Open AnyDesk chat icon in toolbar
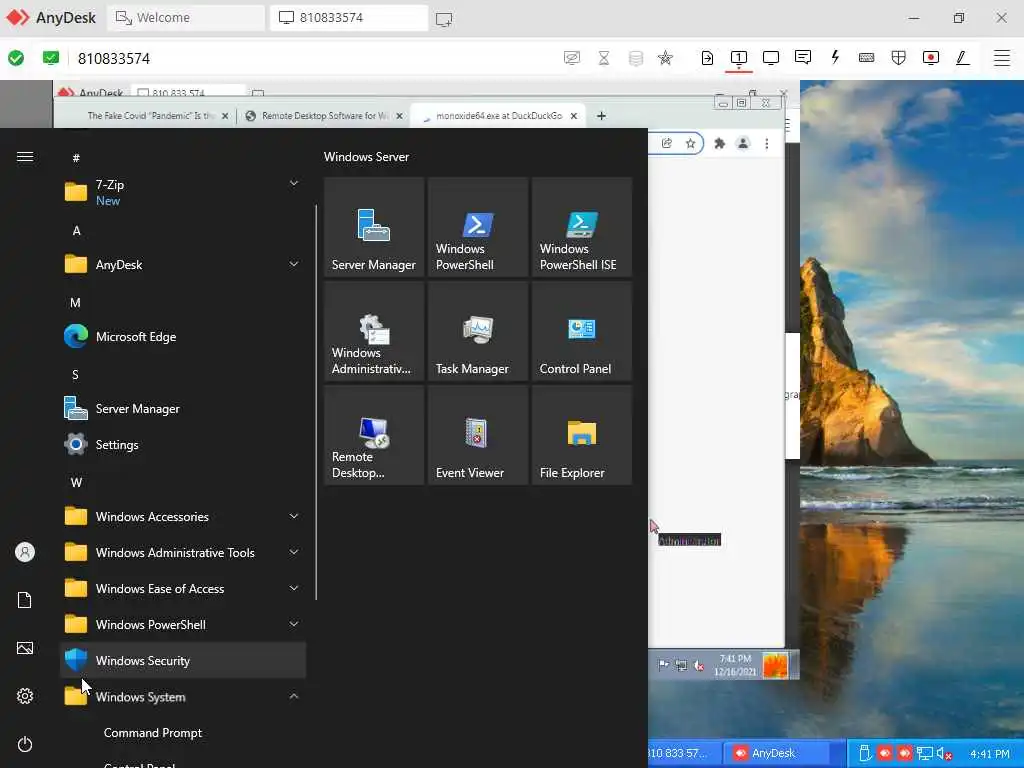 803,57
